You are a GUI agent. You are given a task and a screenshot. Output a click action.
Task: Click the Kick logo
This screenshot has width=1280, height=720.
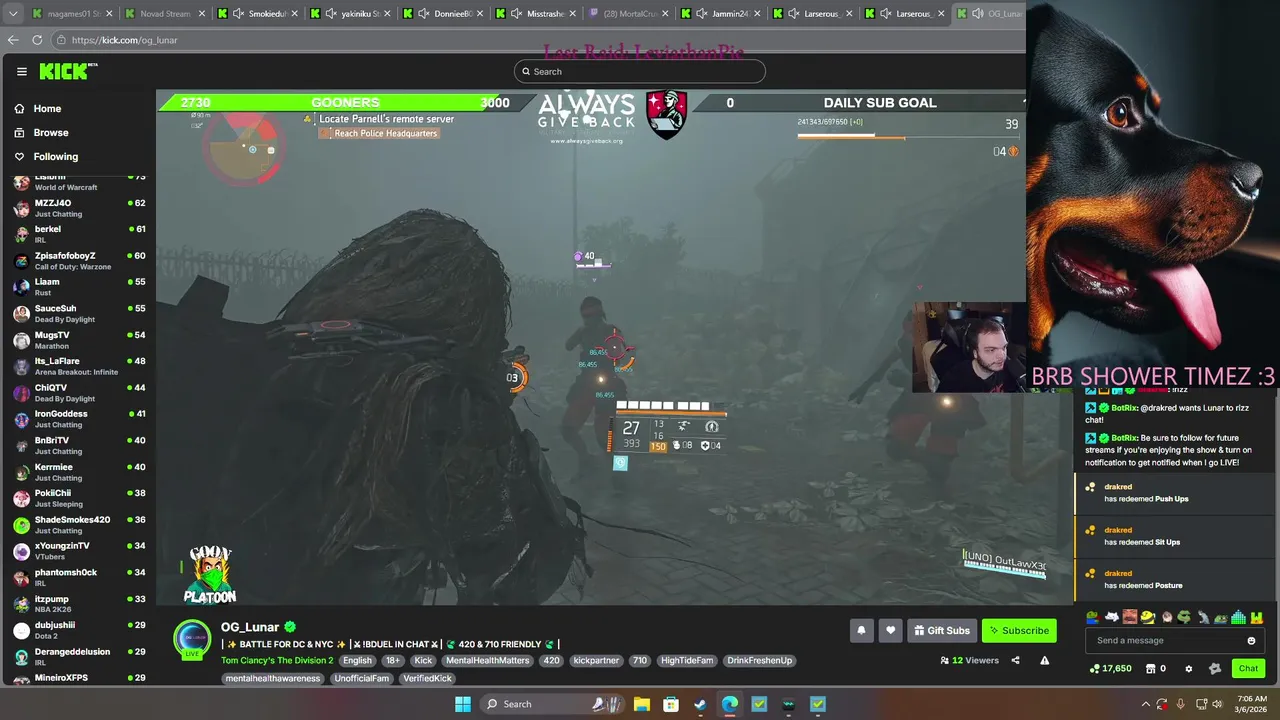click(66, 71)
